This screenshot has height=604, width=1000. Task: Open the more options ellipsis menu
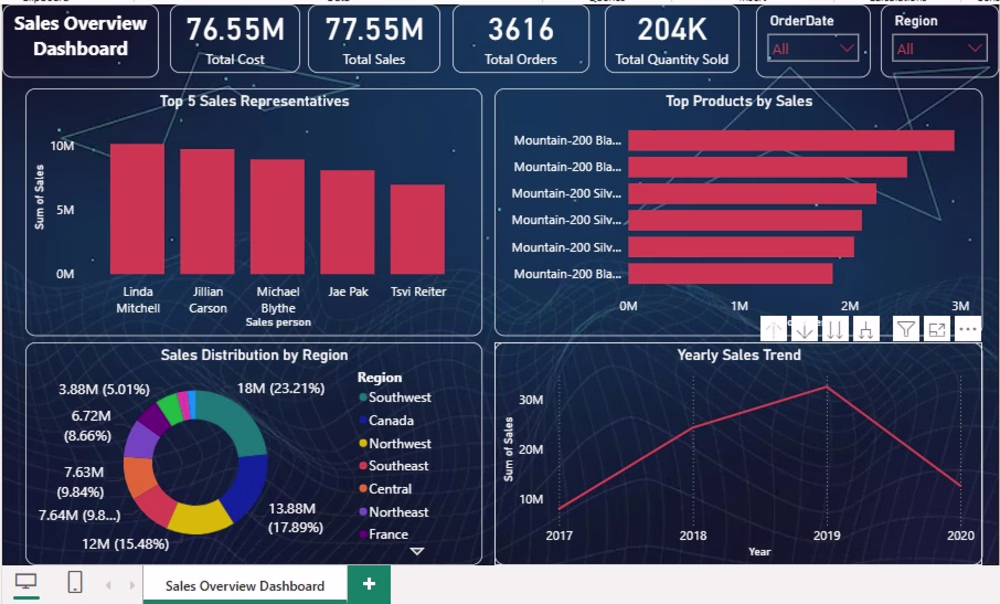967,330
